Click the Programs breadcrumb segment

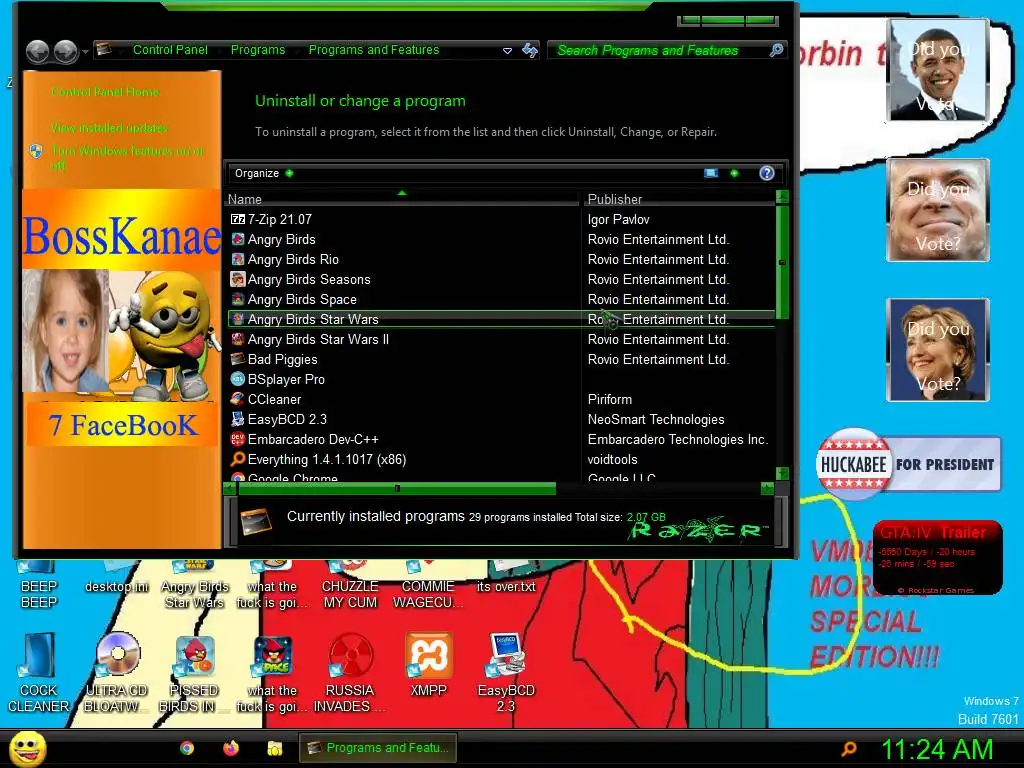[258, 50]
